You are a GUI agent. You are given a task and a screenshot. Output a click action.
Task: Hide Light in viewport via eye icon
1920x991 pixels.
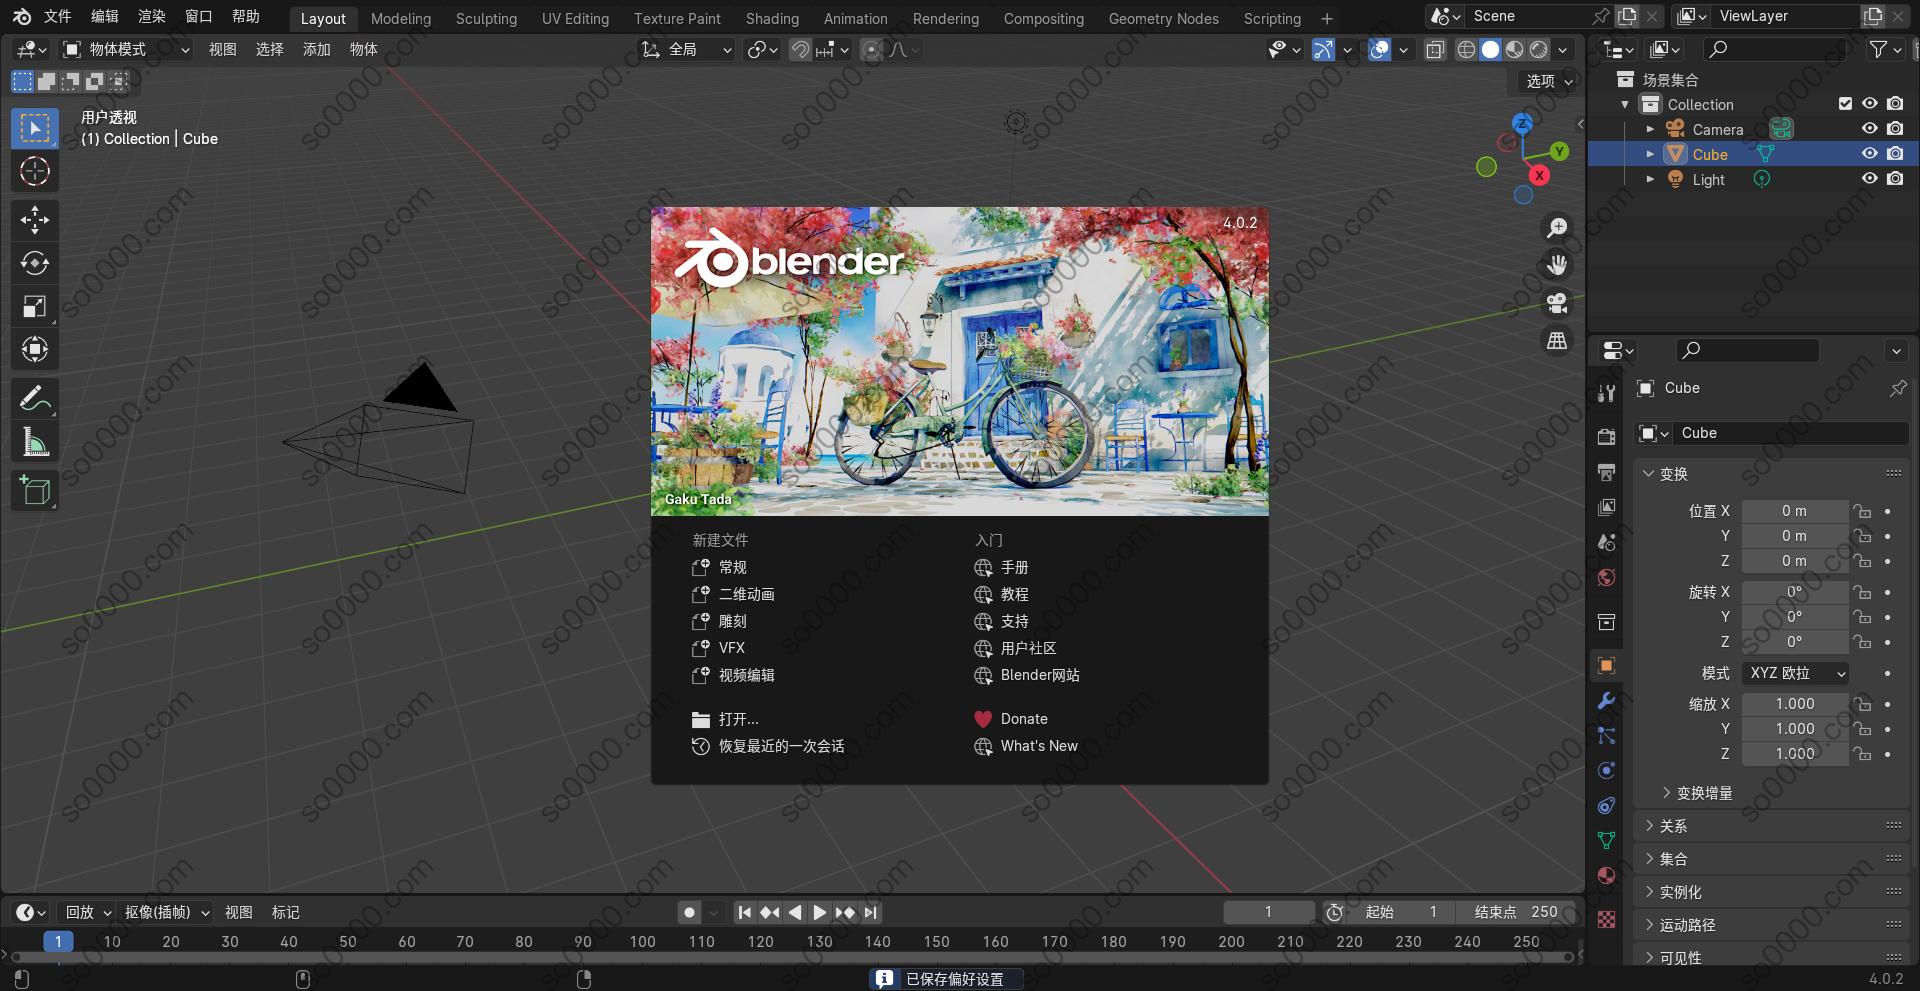1869,179
